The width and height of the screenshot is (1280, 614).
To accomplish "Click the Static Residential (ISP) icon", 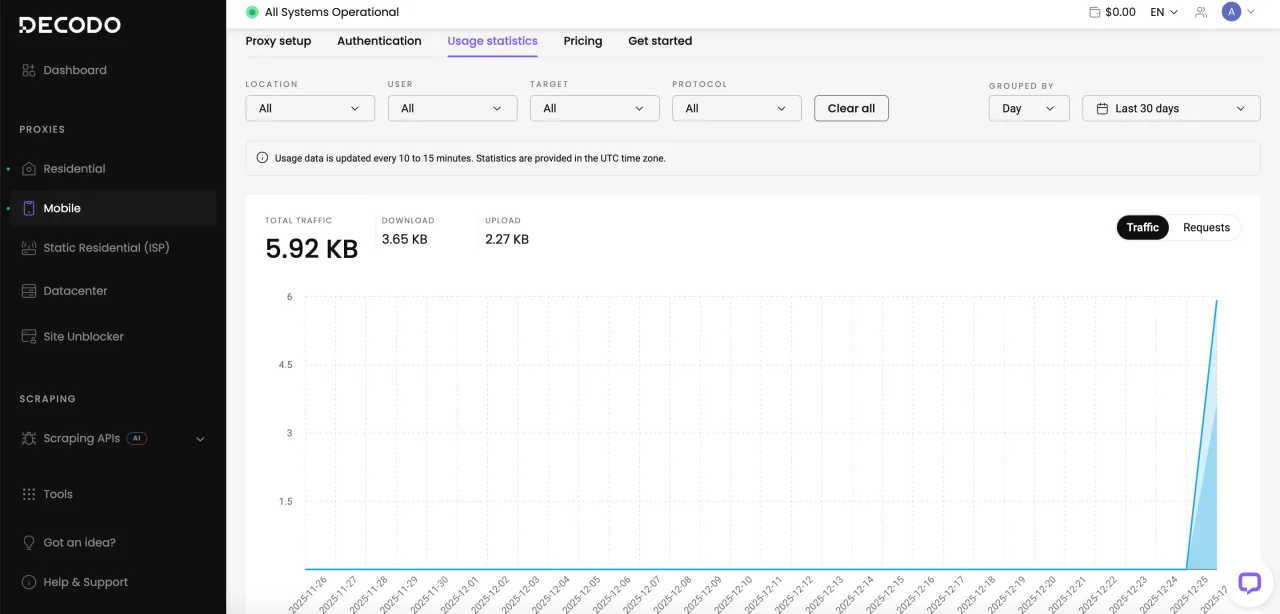I will (x=29, y=248).
